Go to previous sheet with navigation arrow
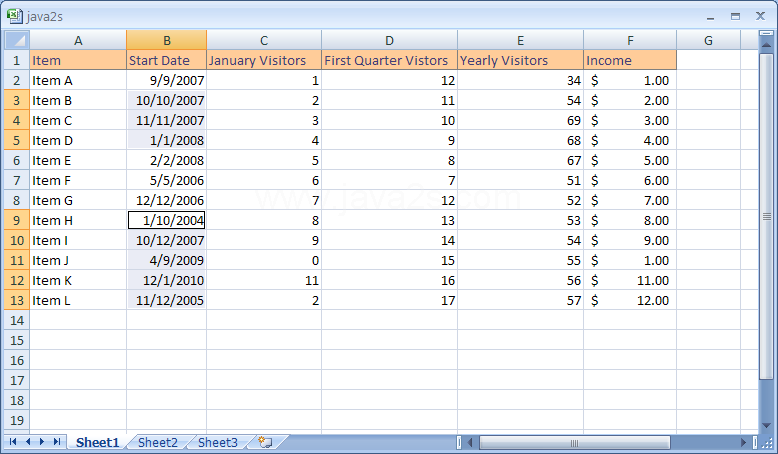Image resolution: width=778 pixels, height=454 pixels. coord(28,442)
